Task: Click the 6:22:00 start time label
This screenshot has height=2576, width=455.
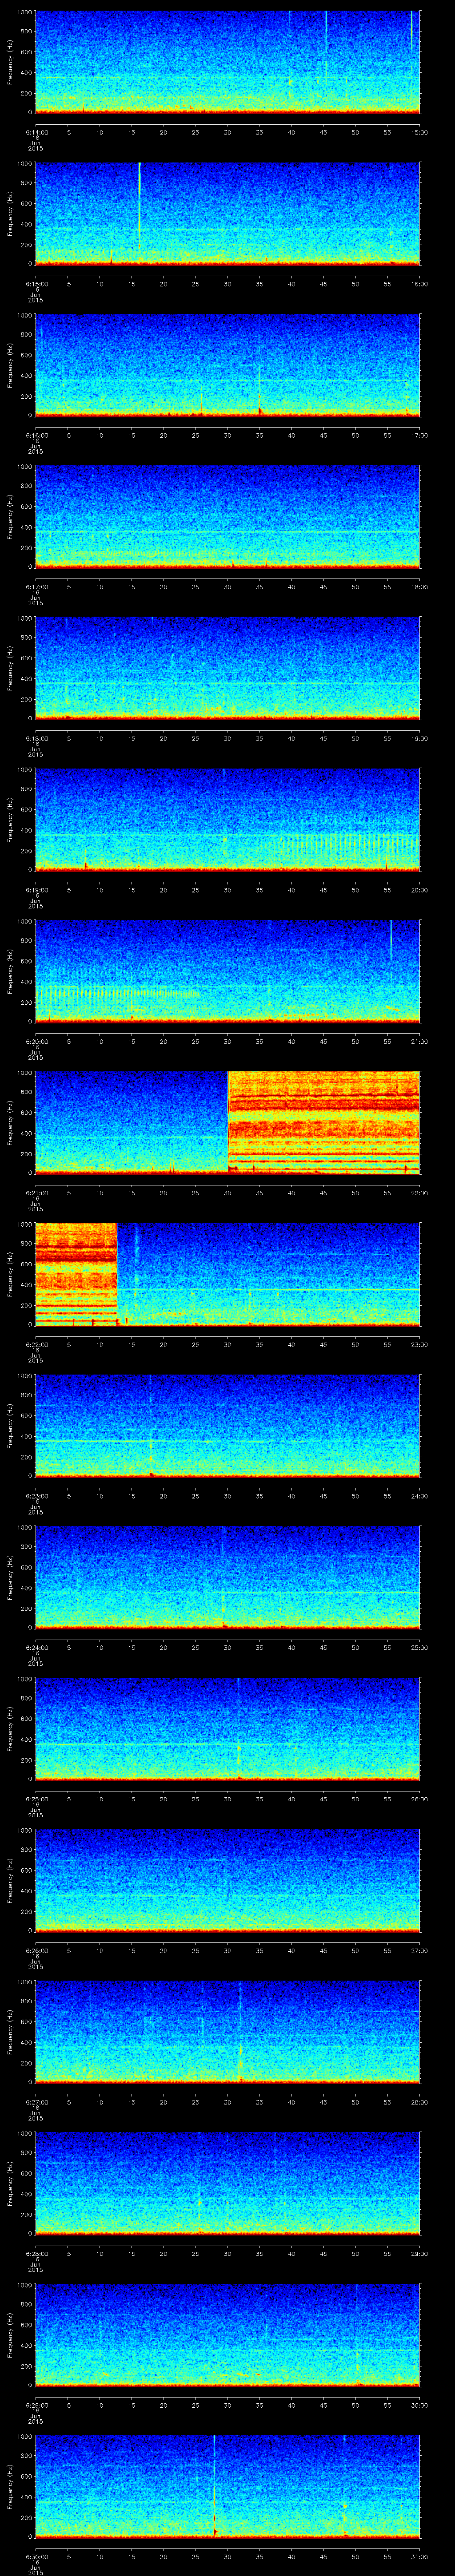Action: click(x=36, y=1344)
